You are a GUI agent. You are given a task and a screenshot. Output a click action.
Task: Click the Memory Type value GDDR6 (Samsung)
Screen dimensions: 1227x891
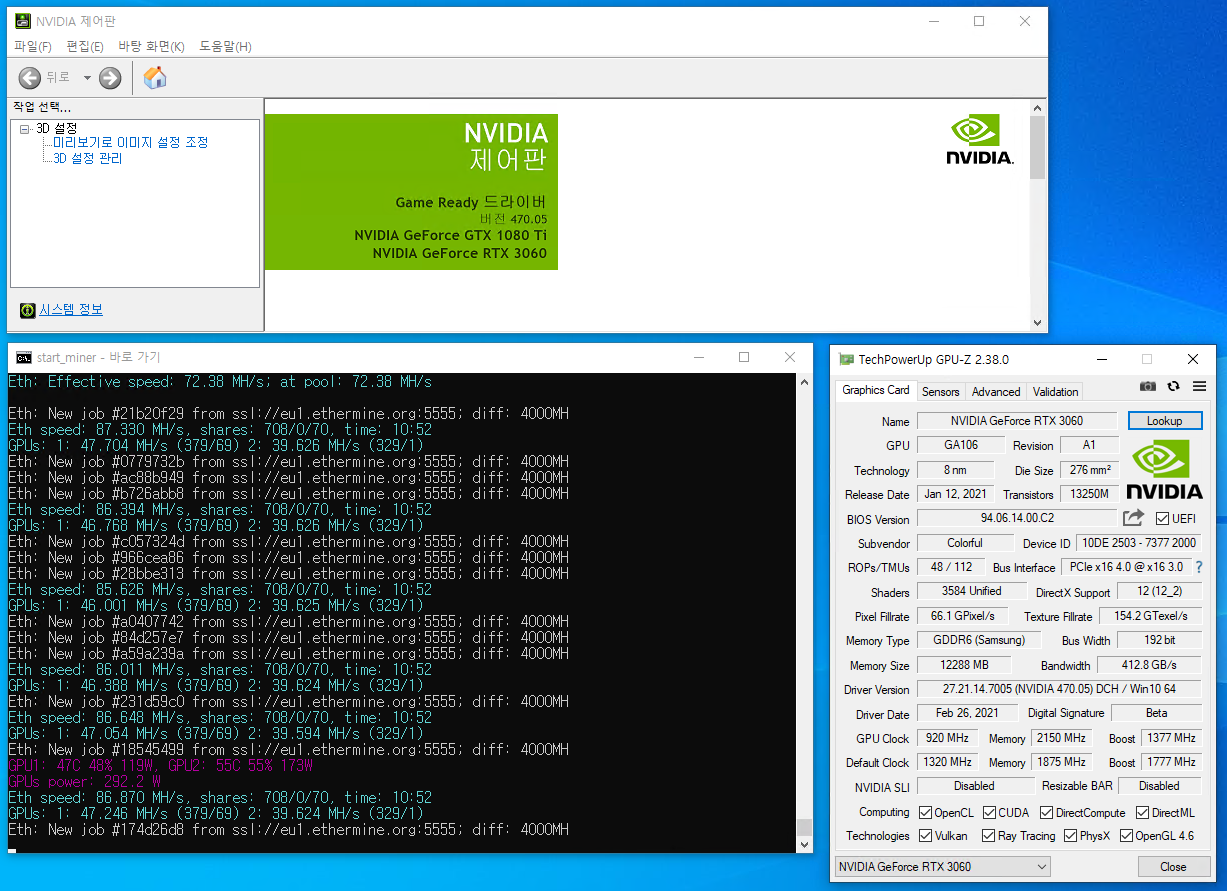(x=979, y=641)
